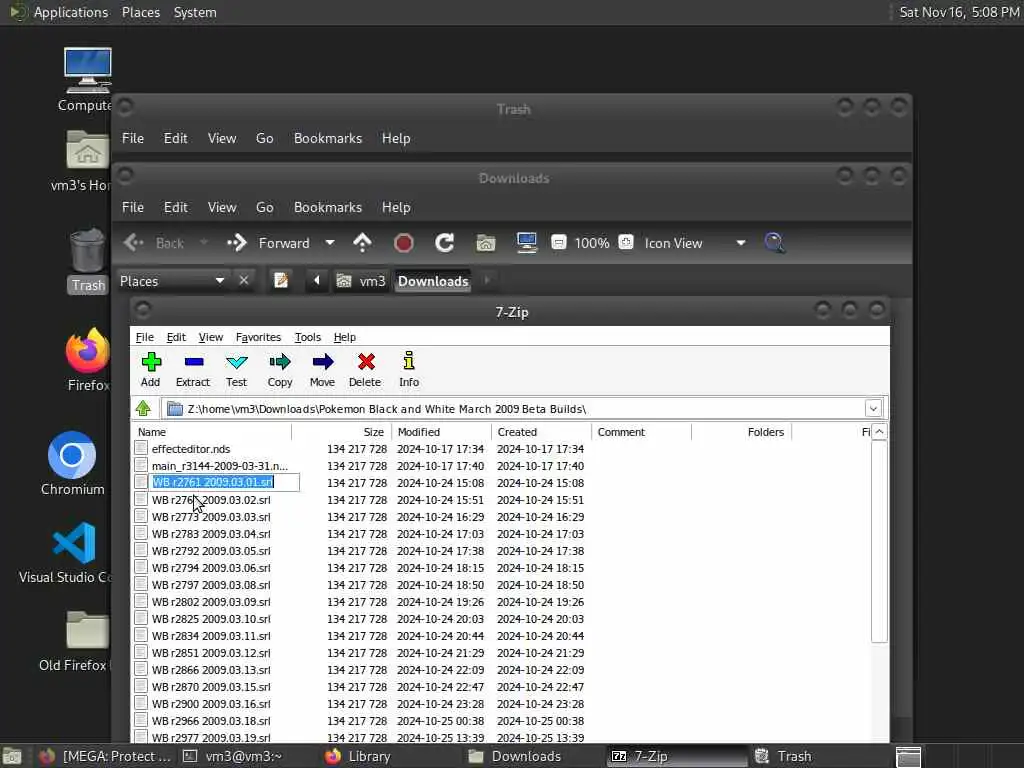Switch to MEGA Firefox window in taskbar
Viewport: 1024px width, 768px height.
tap(105, 756)
